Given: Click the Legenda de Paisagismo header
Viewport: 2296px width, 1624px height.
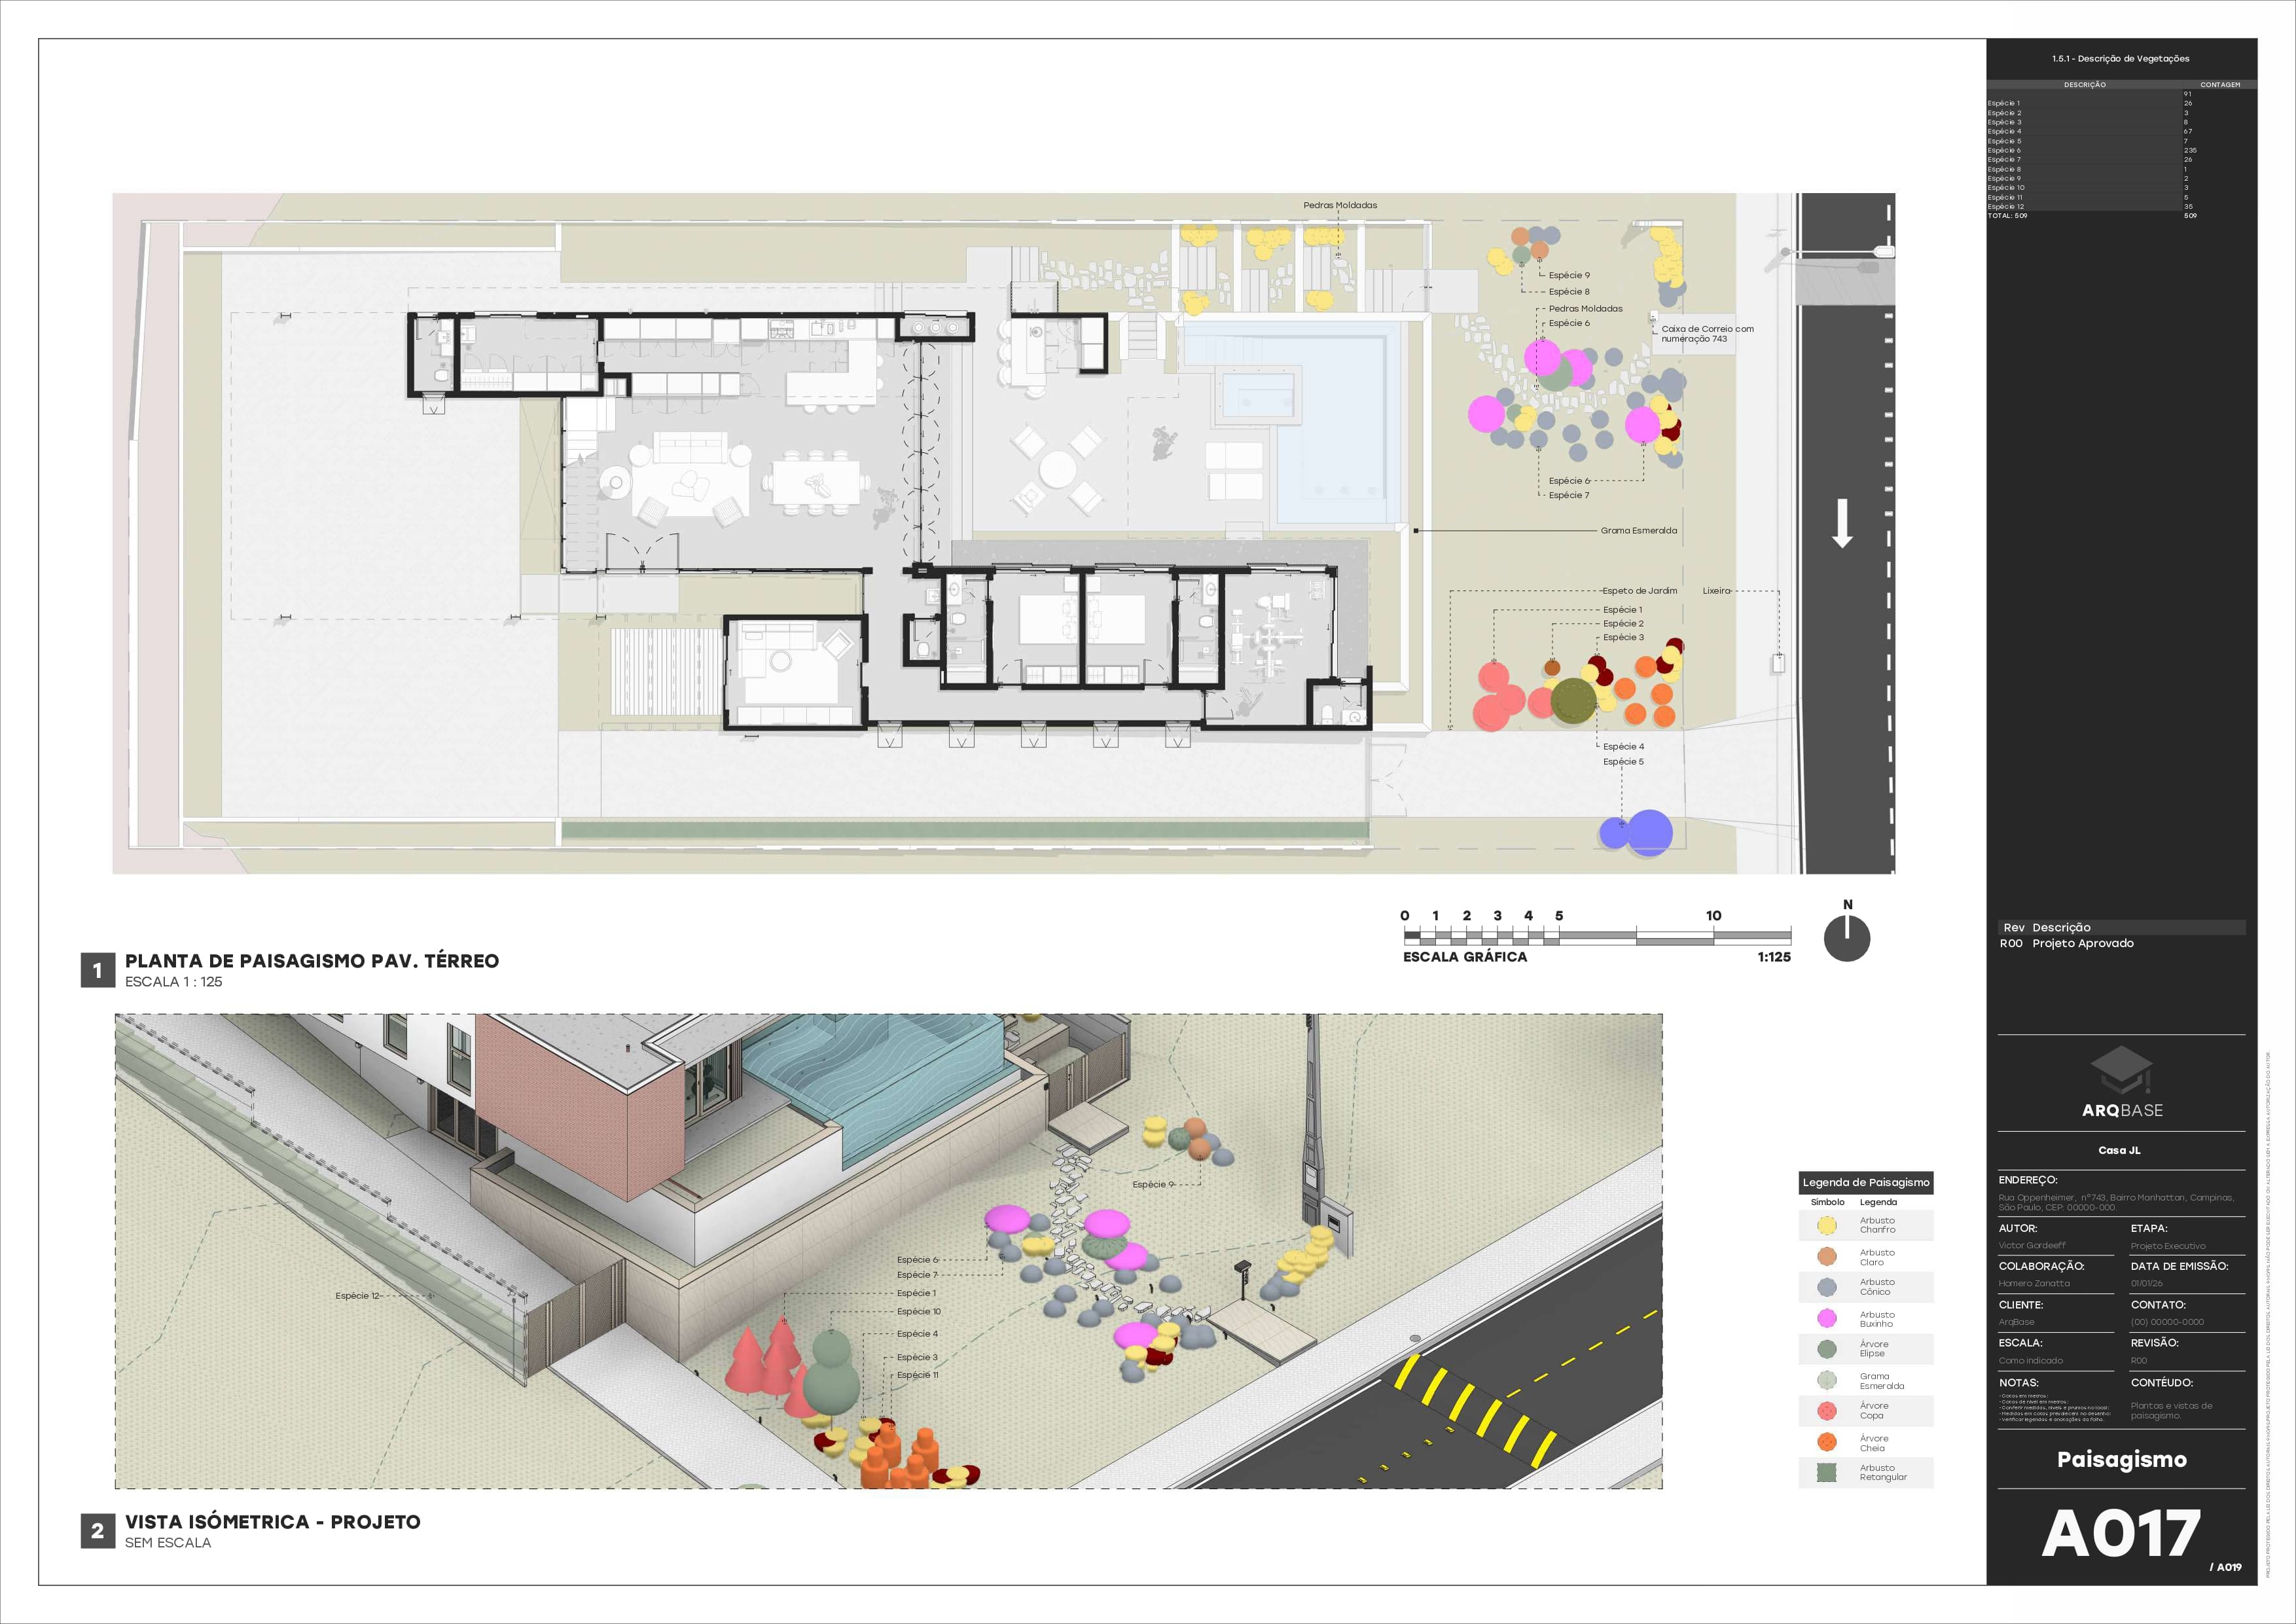Looking at the screenshot, I should pos(1865,1182).
